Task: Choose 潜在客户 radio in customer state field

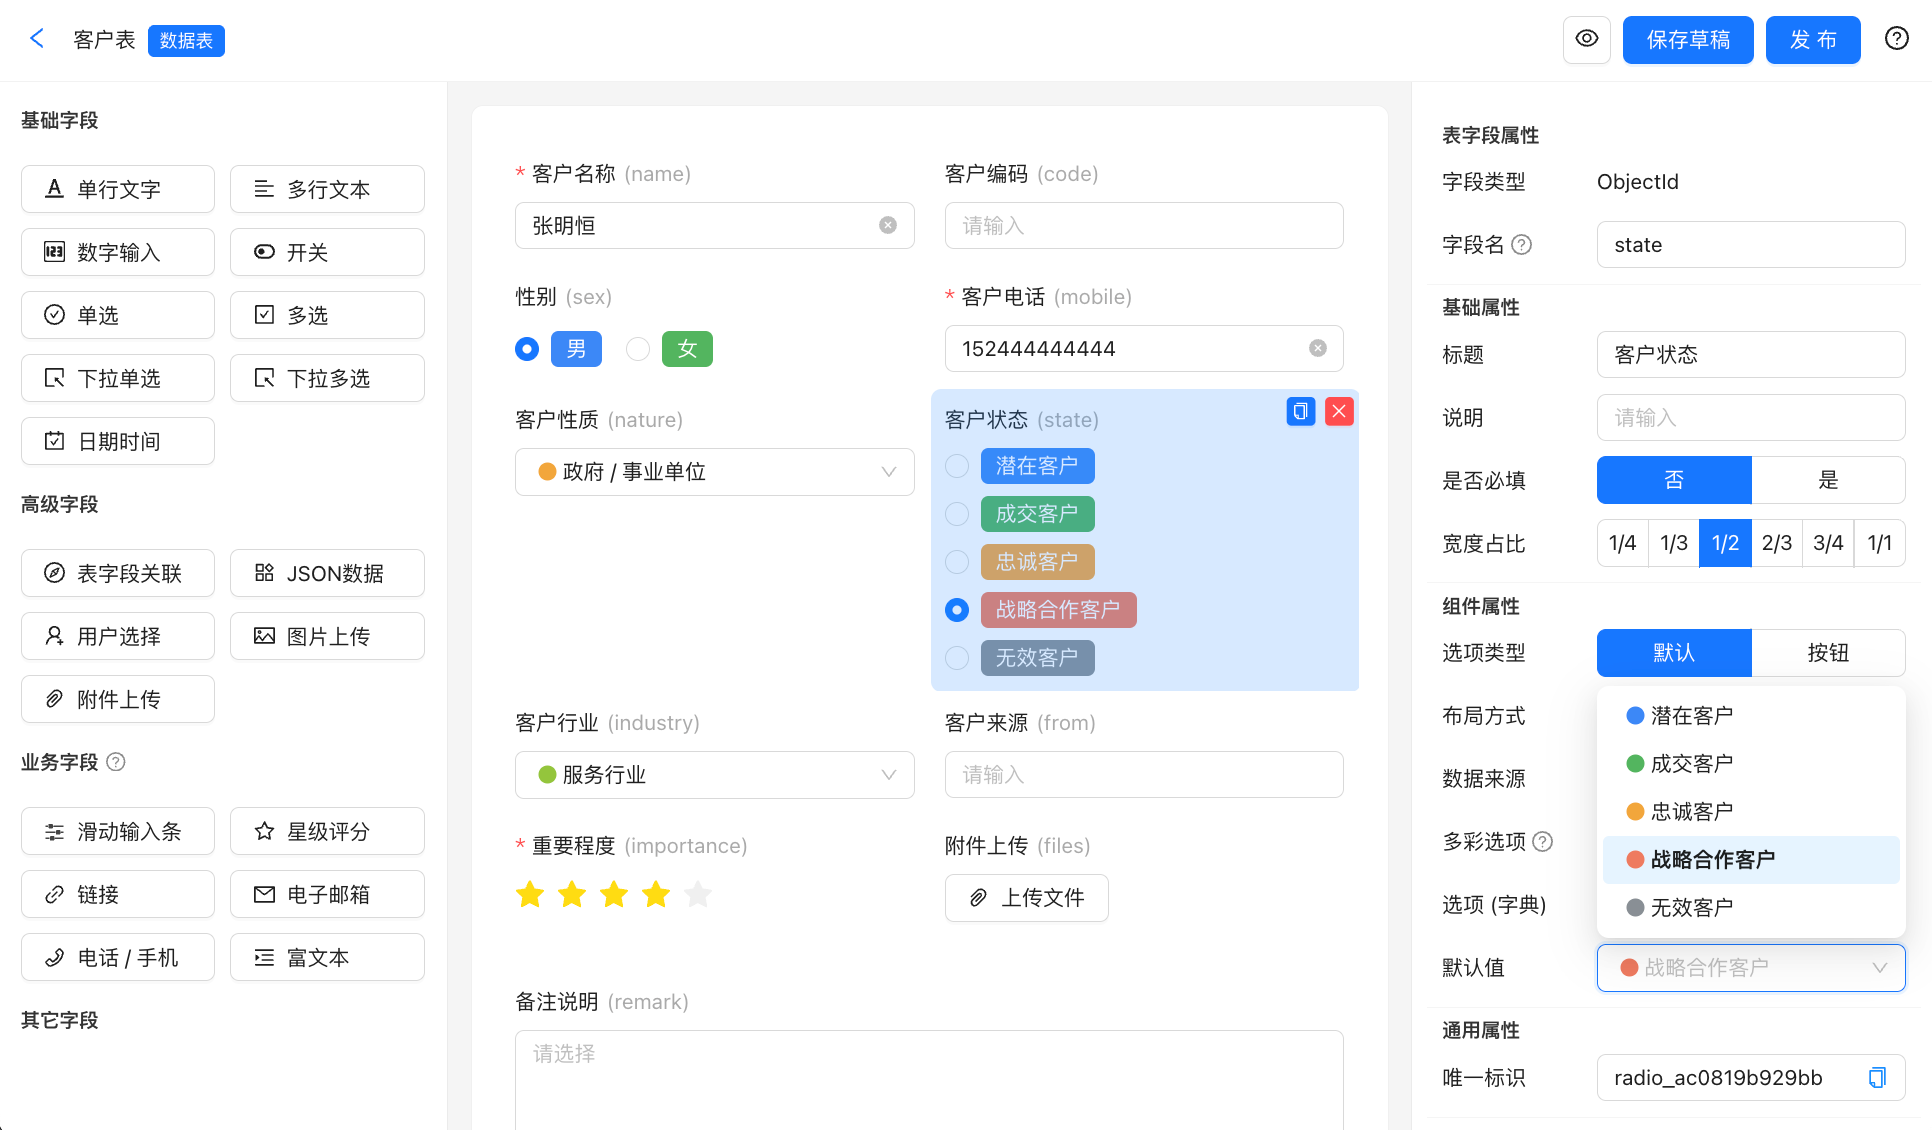Action: tap(956, 465)
